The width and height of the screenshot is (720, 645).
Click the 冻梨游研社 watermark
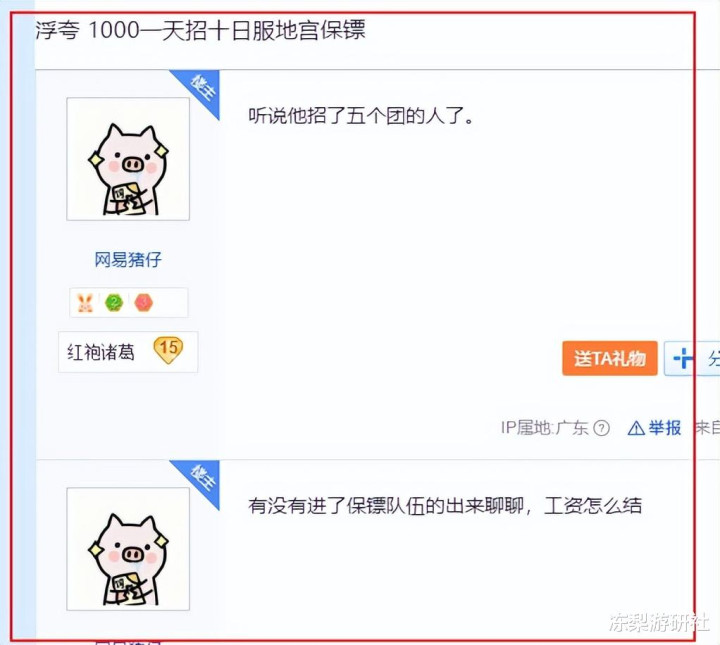click(x=658, y=622)
